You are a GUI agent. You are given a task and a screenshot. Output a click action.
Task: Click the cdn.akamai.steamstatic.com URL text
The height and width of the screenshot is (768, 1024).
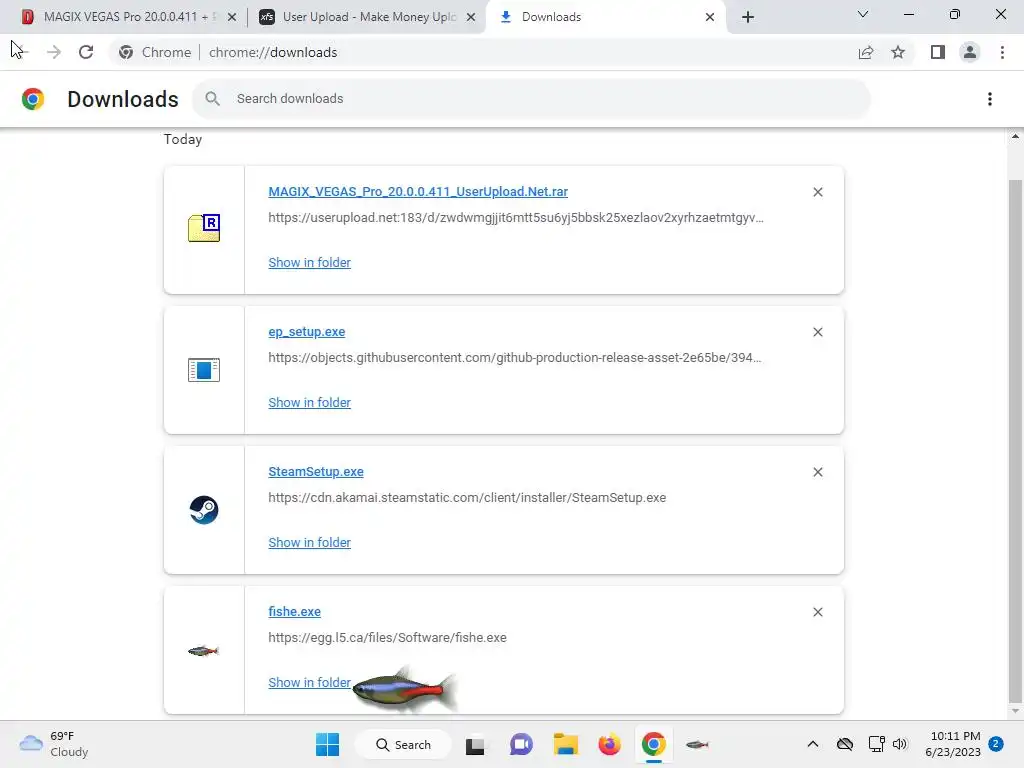(467, 498)
